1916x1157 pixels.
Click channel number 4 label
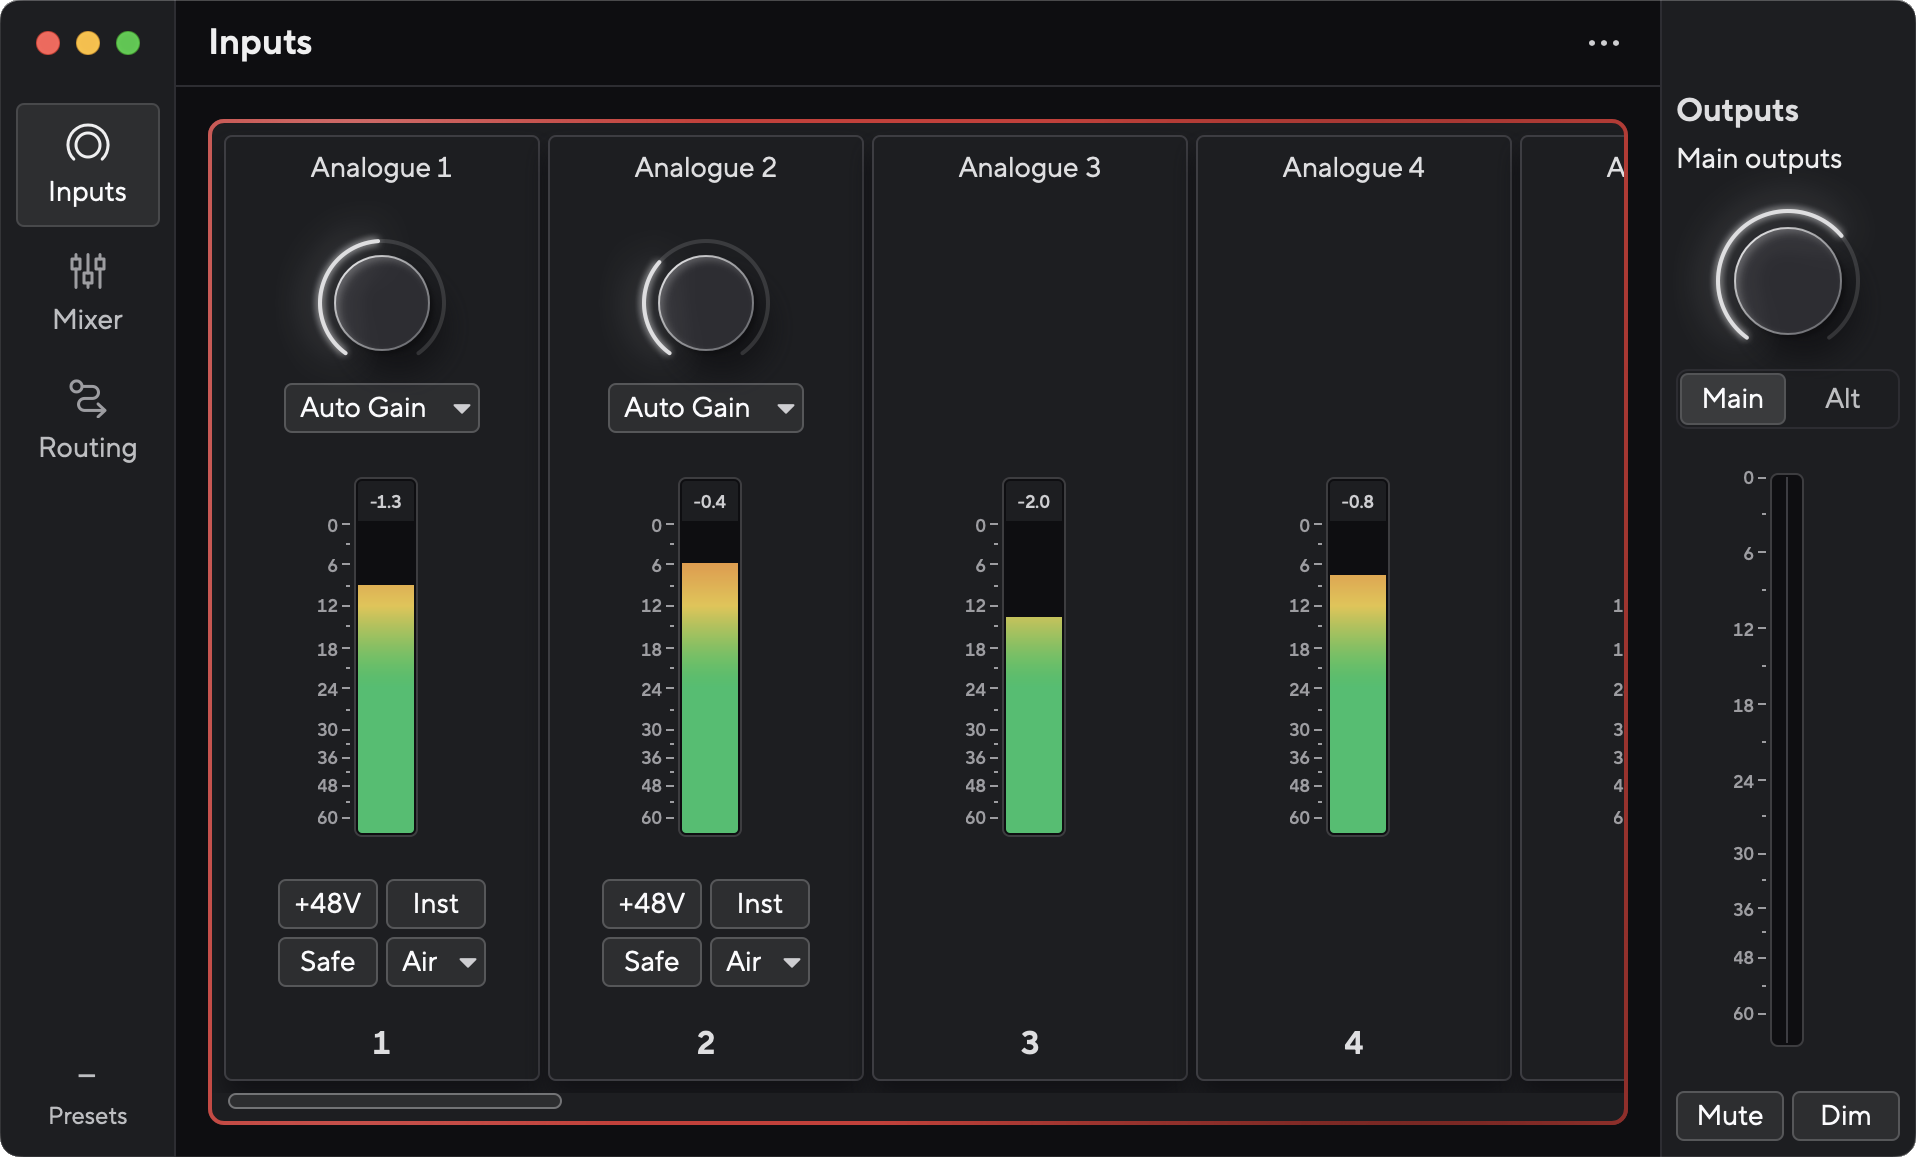click(x=1354, y=1043)
